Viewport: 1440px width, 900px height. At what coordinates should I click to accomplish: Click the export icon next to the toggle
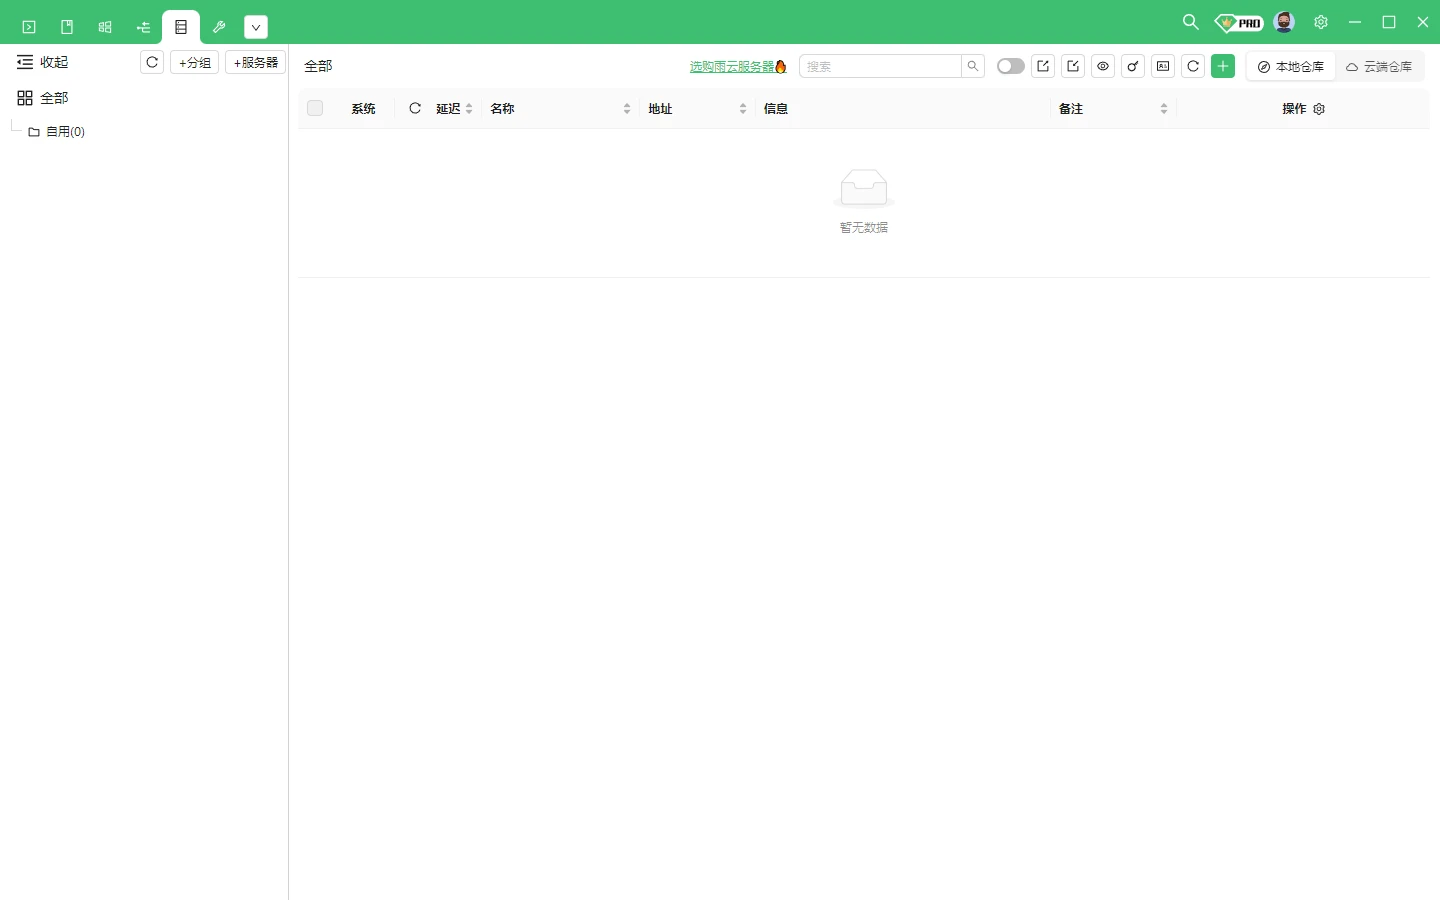coord(1043,66)
